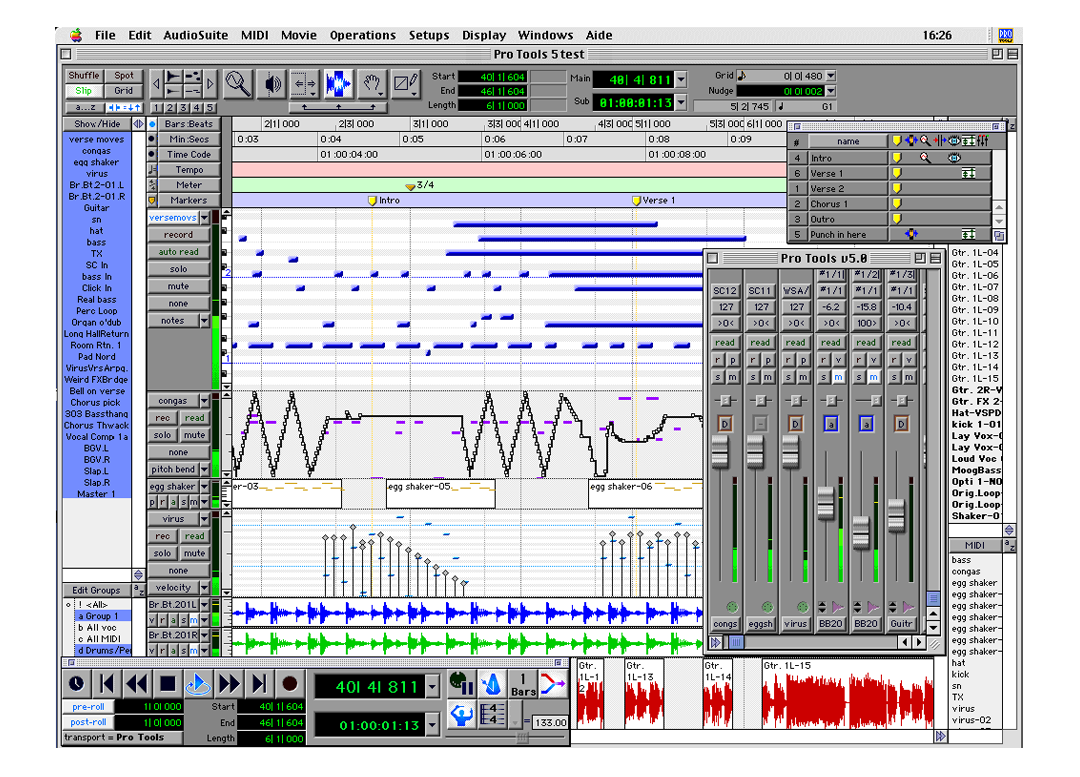Click the Go to End transport button
Screen dimensions: 1080x777
(x=259, y=684)
